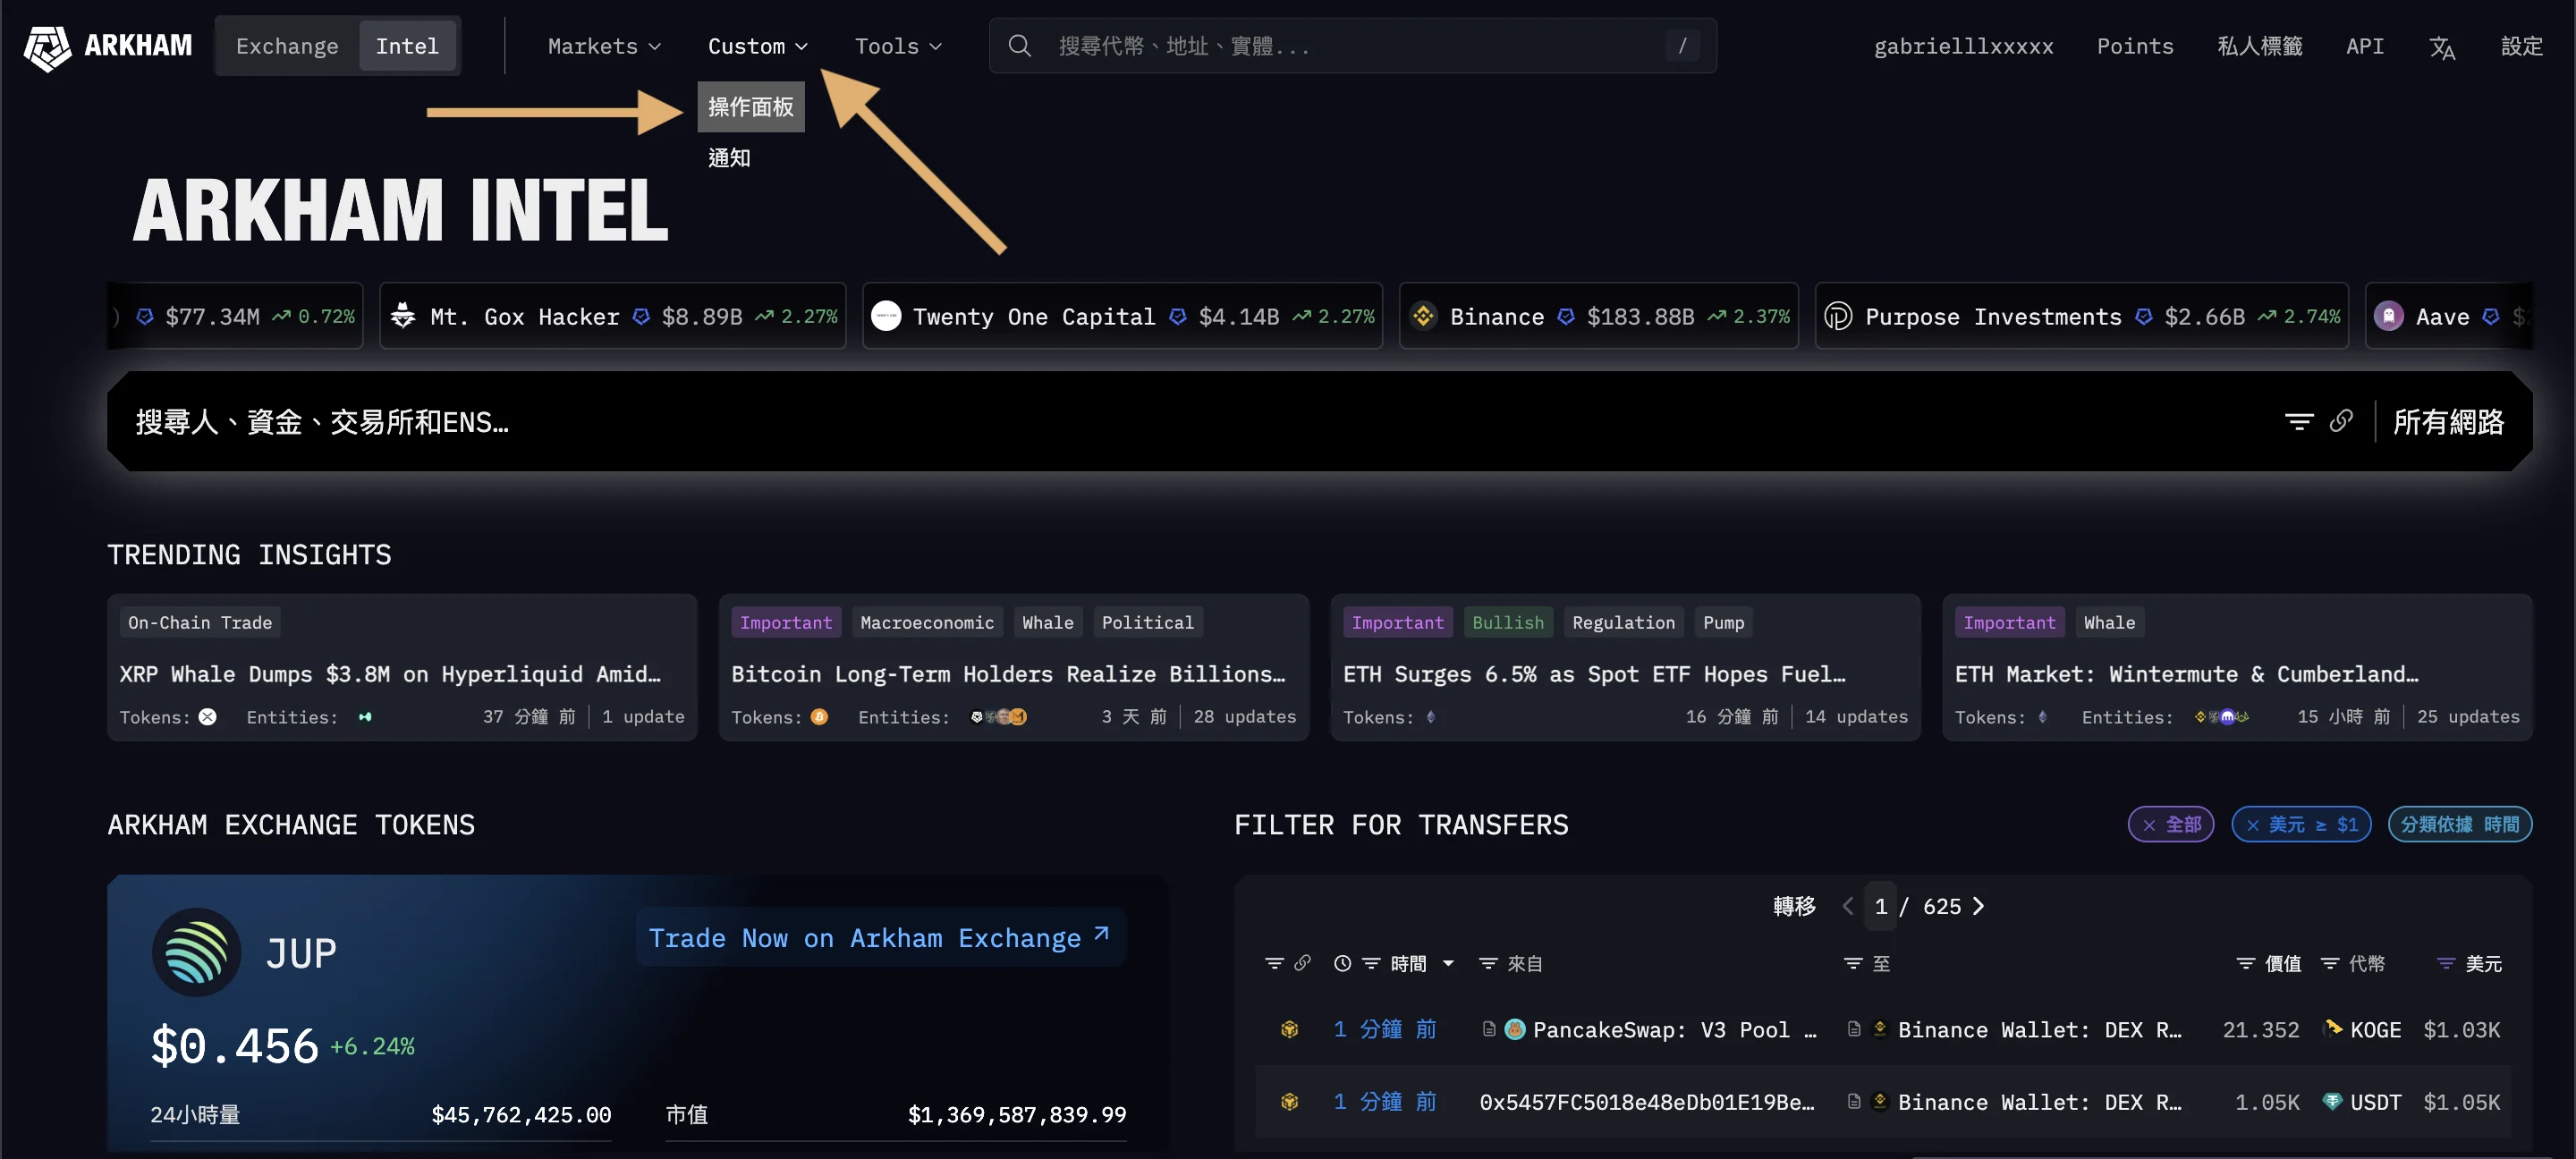Select 通知 from the Custom menu
Image resolution: width=2576 pixels, height=1159 pixels.
tap(729, 157)
